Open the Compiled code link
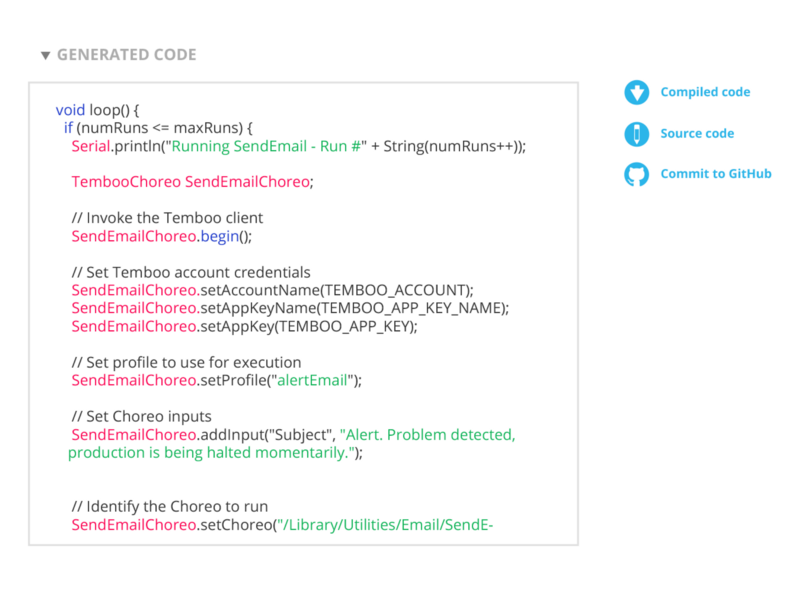Viewport: 800px width, 592px height. pos(705,92)
